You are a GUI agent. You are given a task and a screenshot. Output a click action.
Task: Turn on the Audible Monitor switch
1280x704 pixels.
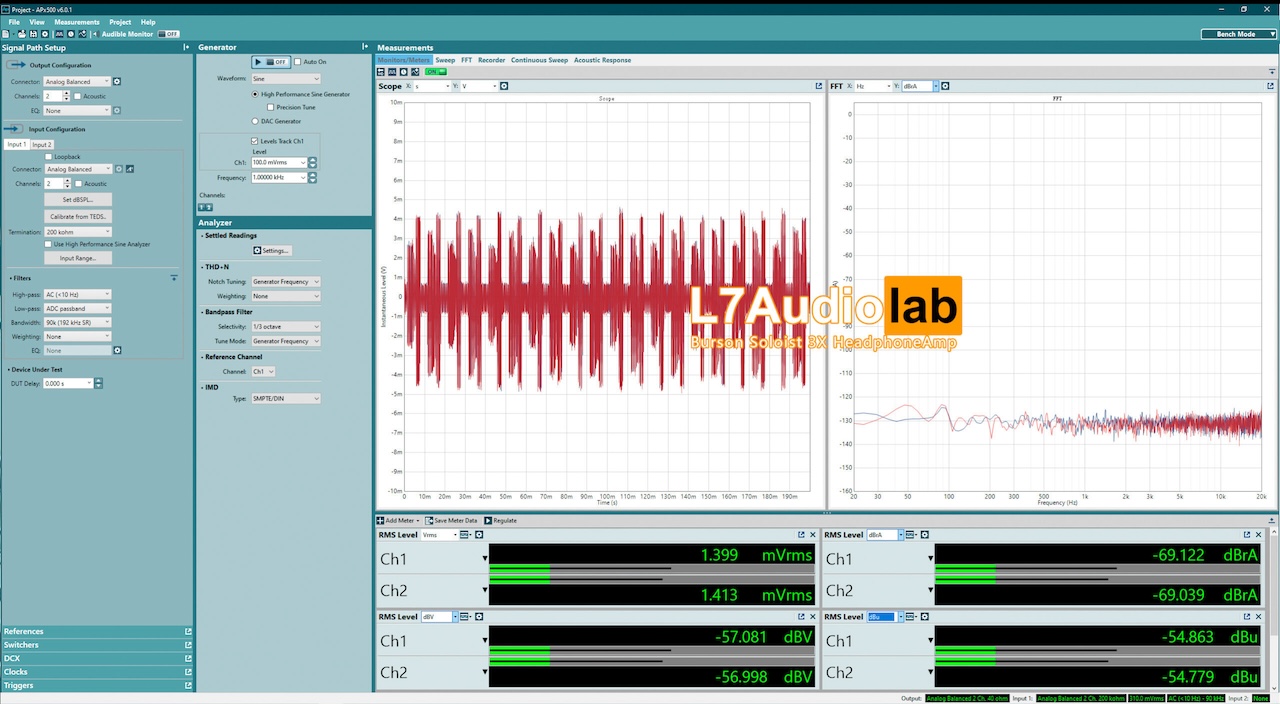click(x=169, y=34)
